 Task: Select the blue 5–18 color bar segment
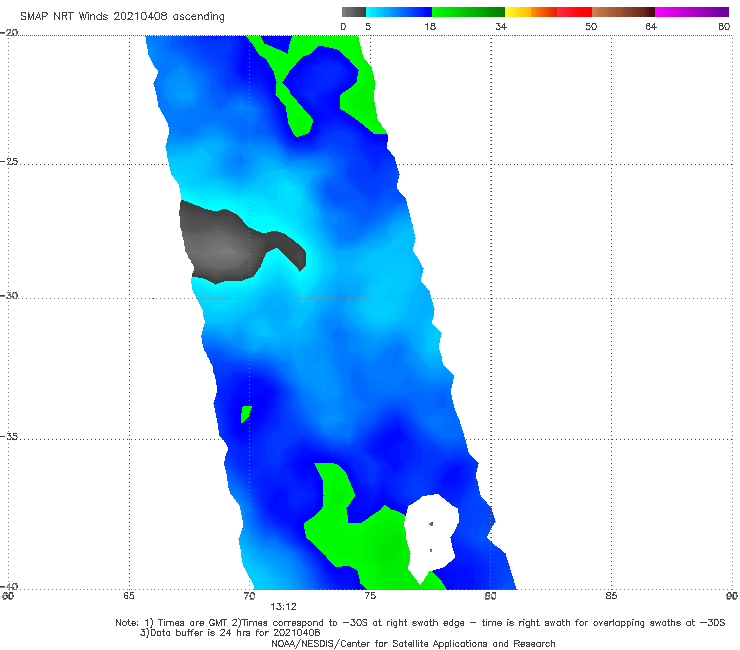(x=399, y=12)
